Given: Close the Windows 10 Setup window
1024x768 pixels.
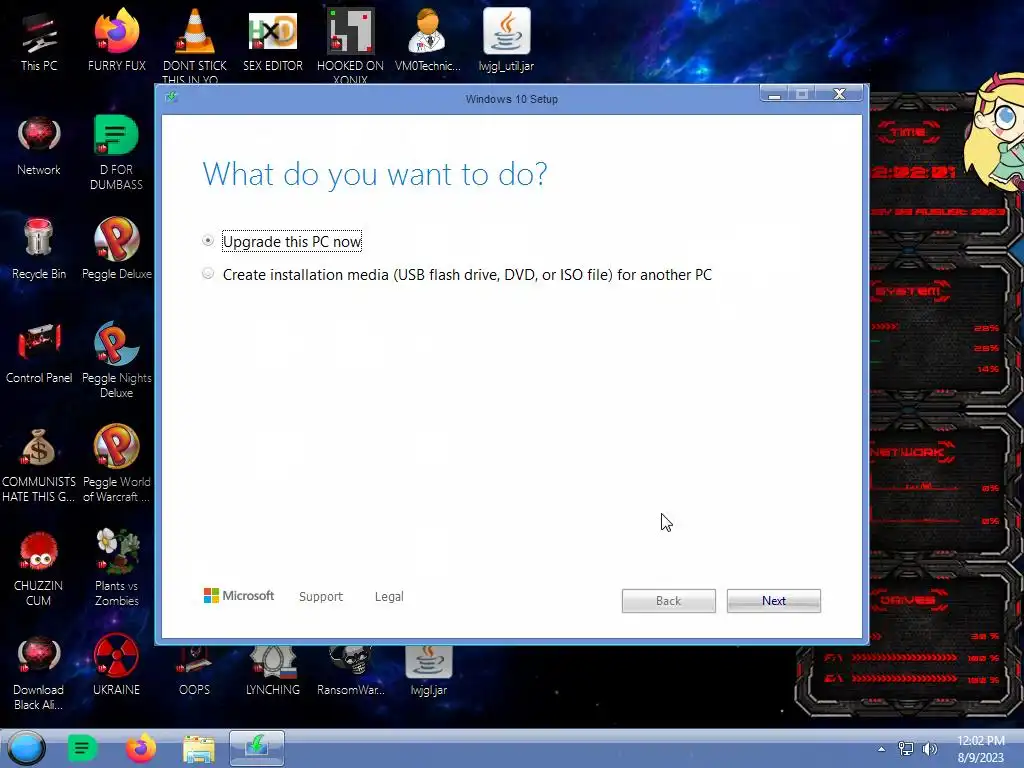Looking at the screenshot, I should [x=840, y=94].
